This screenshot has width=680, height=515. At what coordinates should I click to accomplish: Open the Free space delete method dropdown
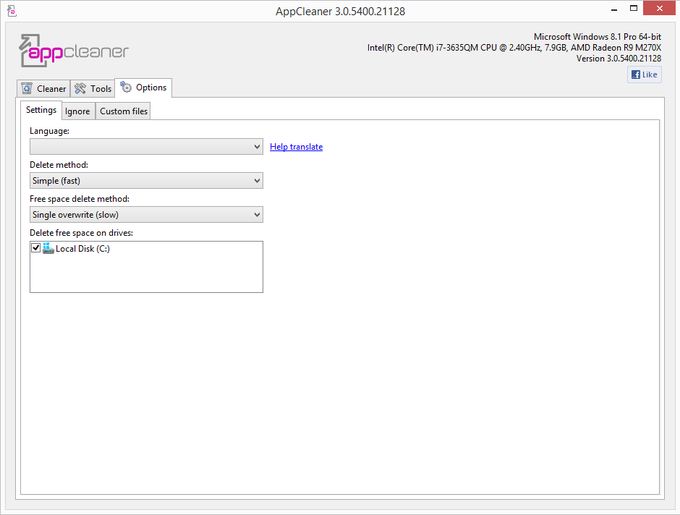146,215
